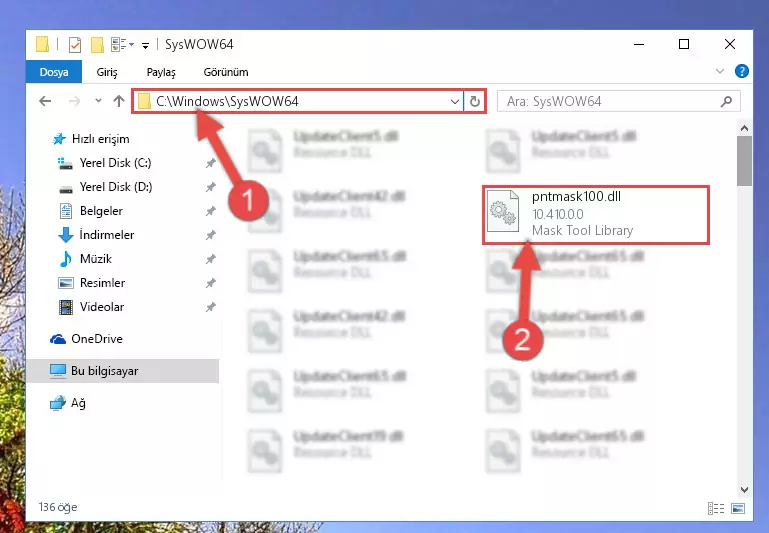Go up one folder level
The width and height of the screenshot is (769, 533).
click(119, 101)
